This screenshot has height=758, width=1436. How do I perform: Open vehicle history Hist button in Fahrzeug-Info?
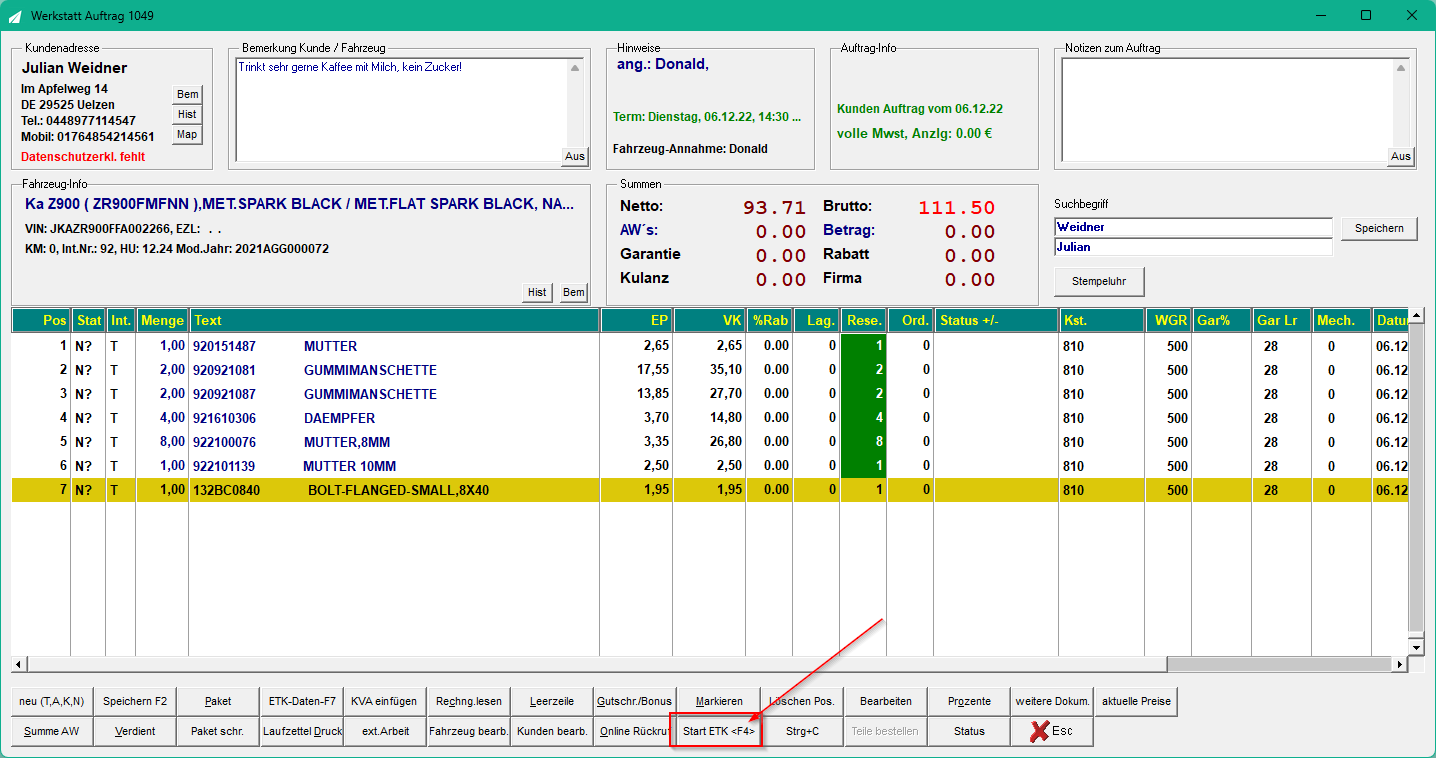click(537, 292)
